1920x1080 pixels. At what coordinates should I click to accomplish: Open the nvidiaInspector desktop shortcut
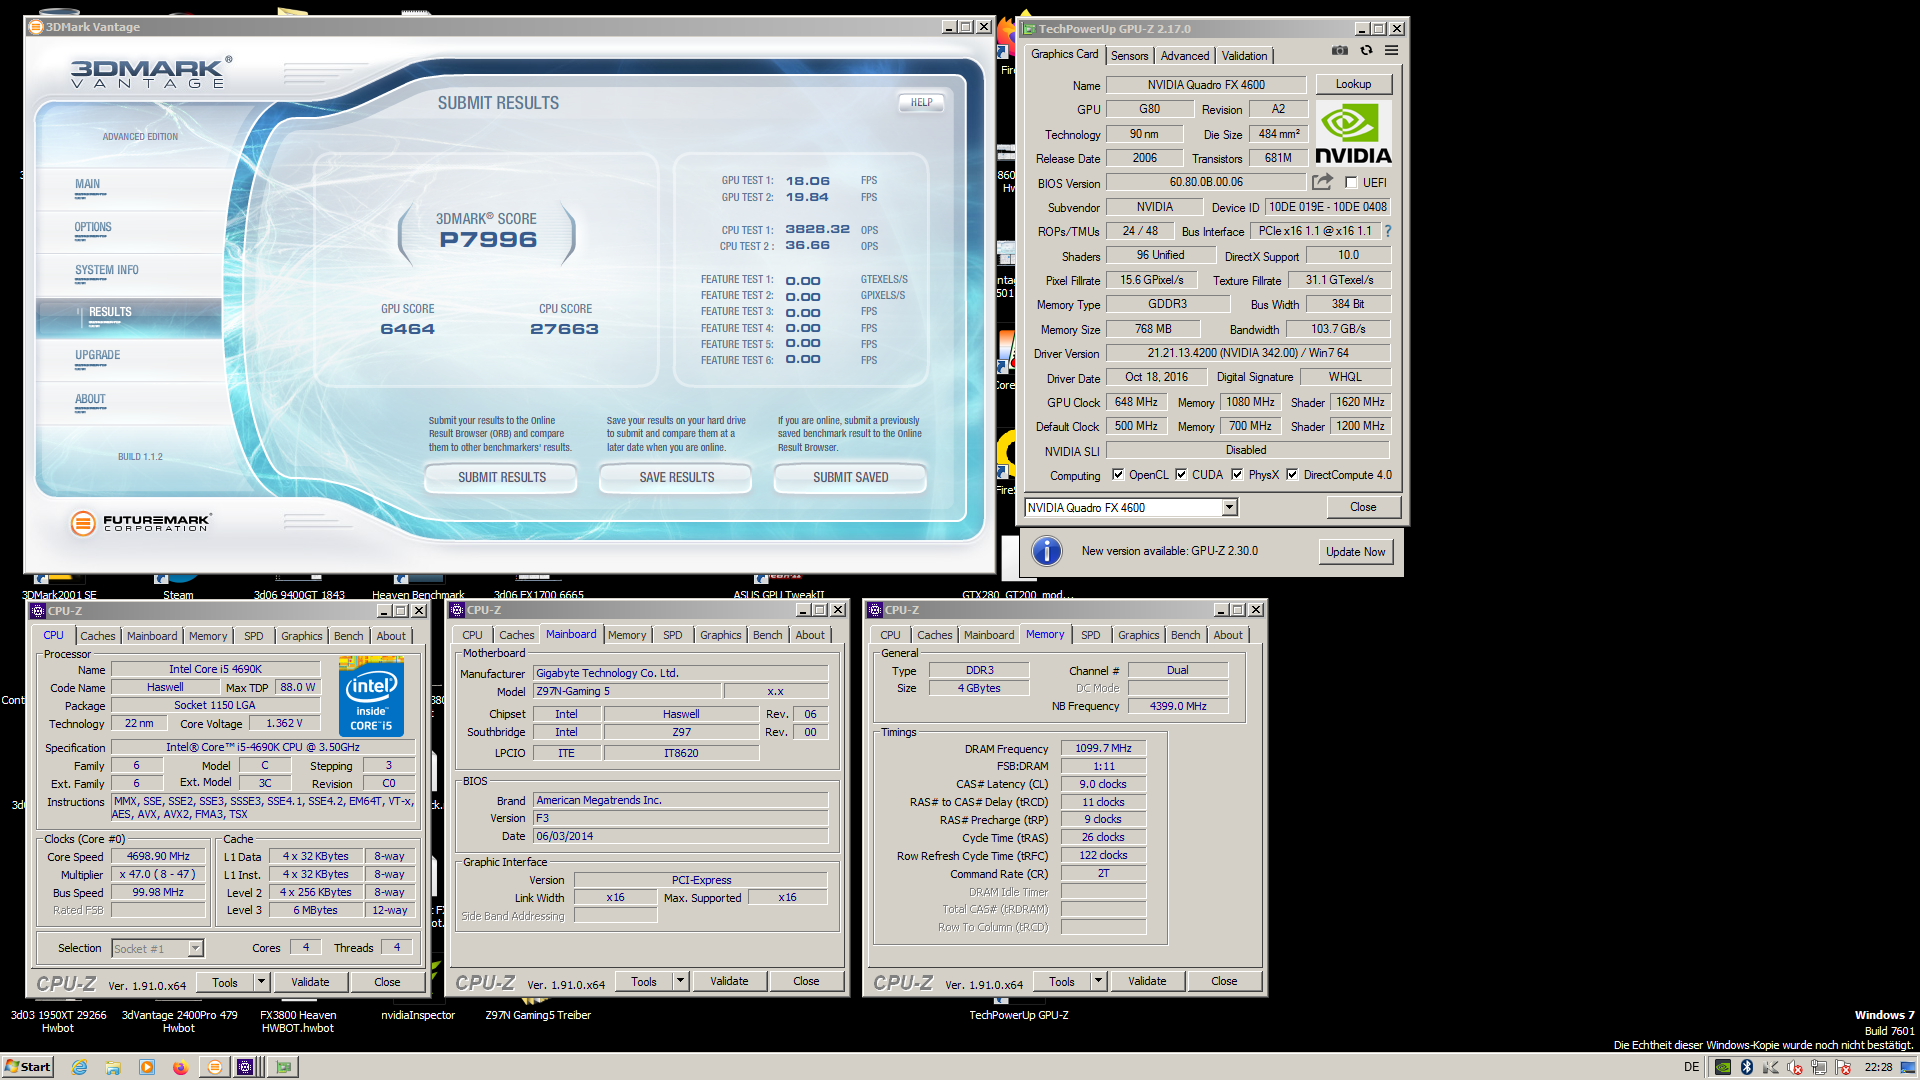(418, 1015)
